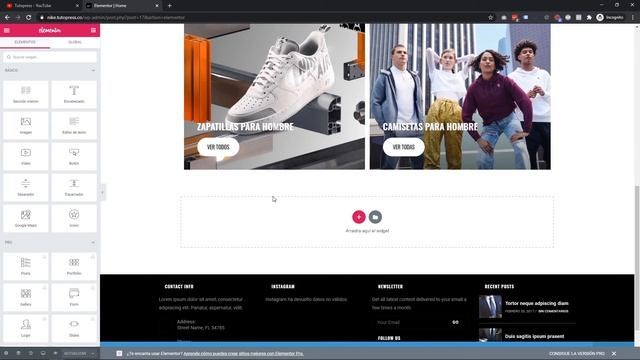Reload the current page
Screen dimensions: 640x360
29,18
